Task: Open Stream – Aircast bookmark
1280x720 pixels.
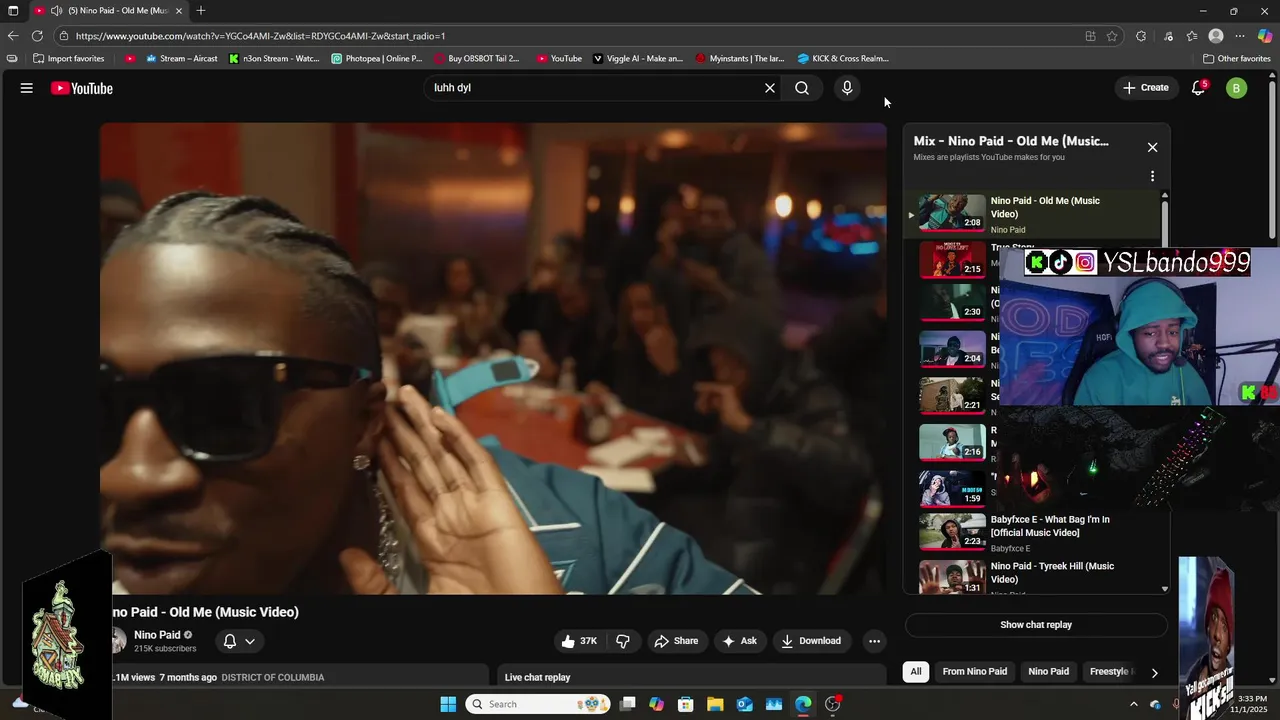Action: tap(181, 59)
